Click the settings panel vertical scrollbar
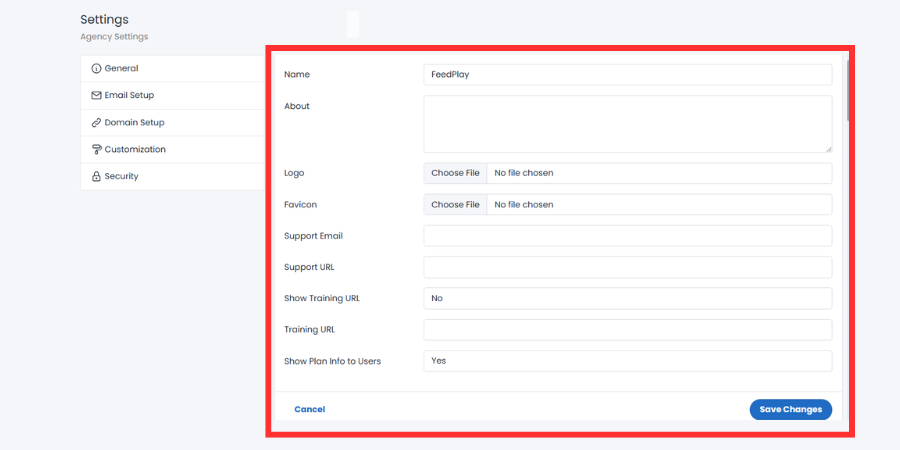 click(x=848, y=91)
